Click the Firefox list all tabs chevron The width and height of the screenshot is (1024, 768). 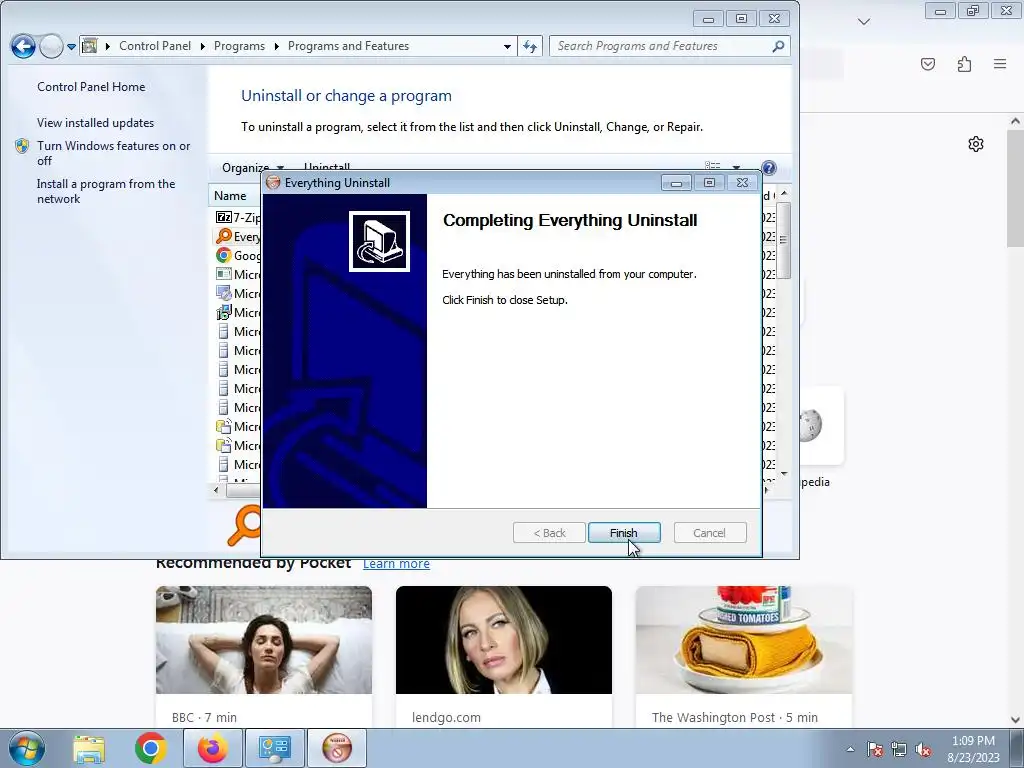click(x=864, y=22)
